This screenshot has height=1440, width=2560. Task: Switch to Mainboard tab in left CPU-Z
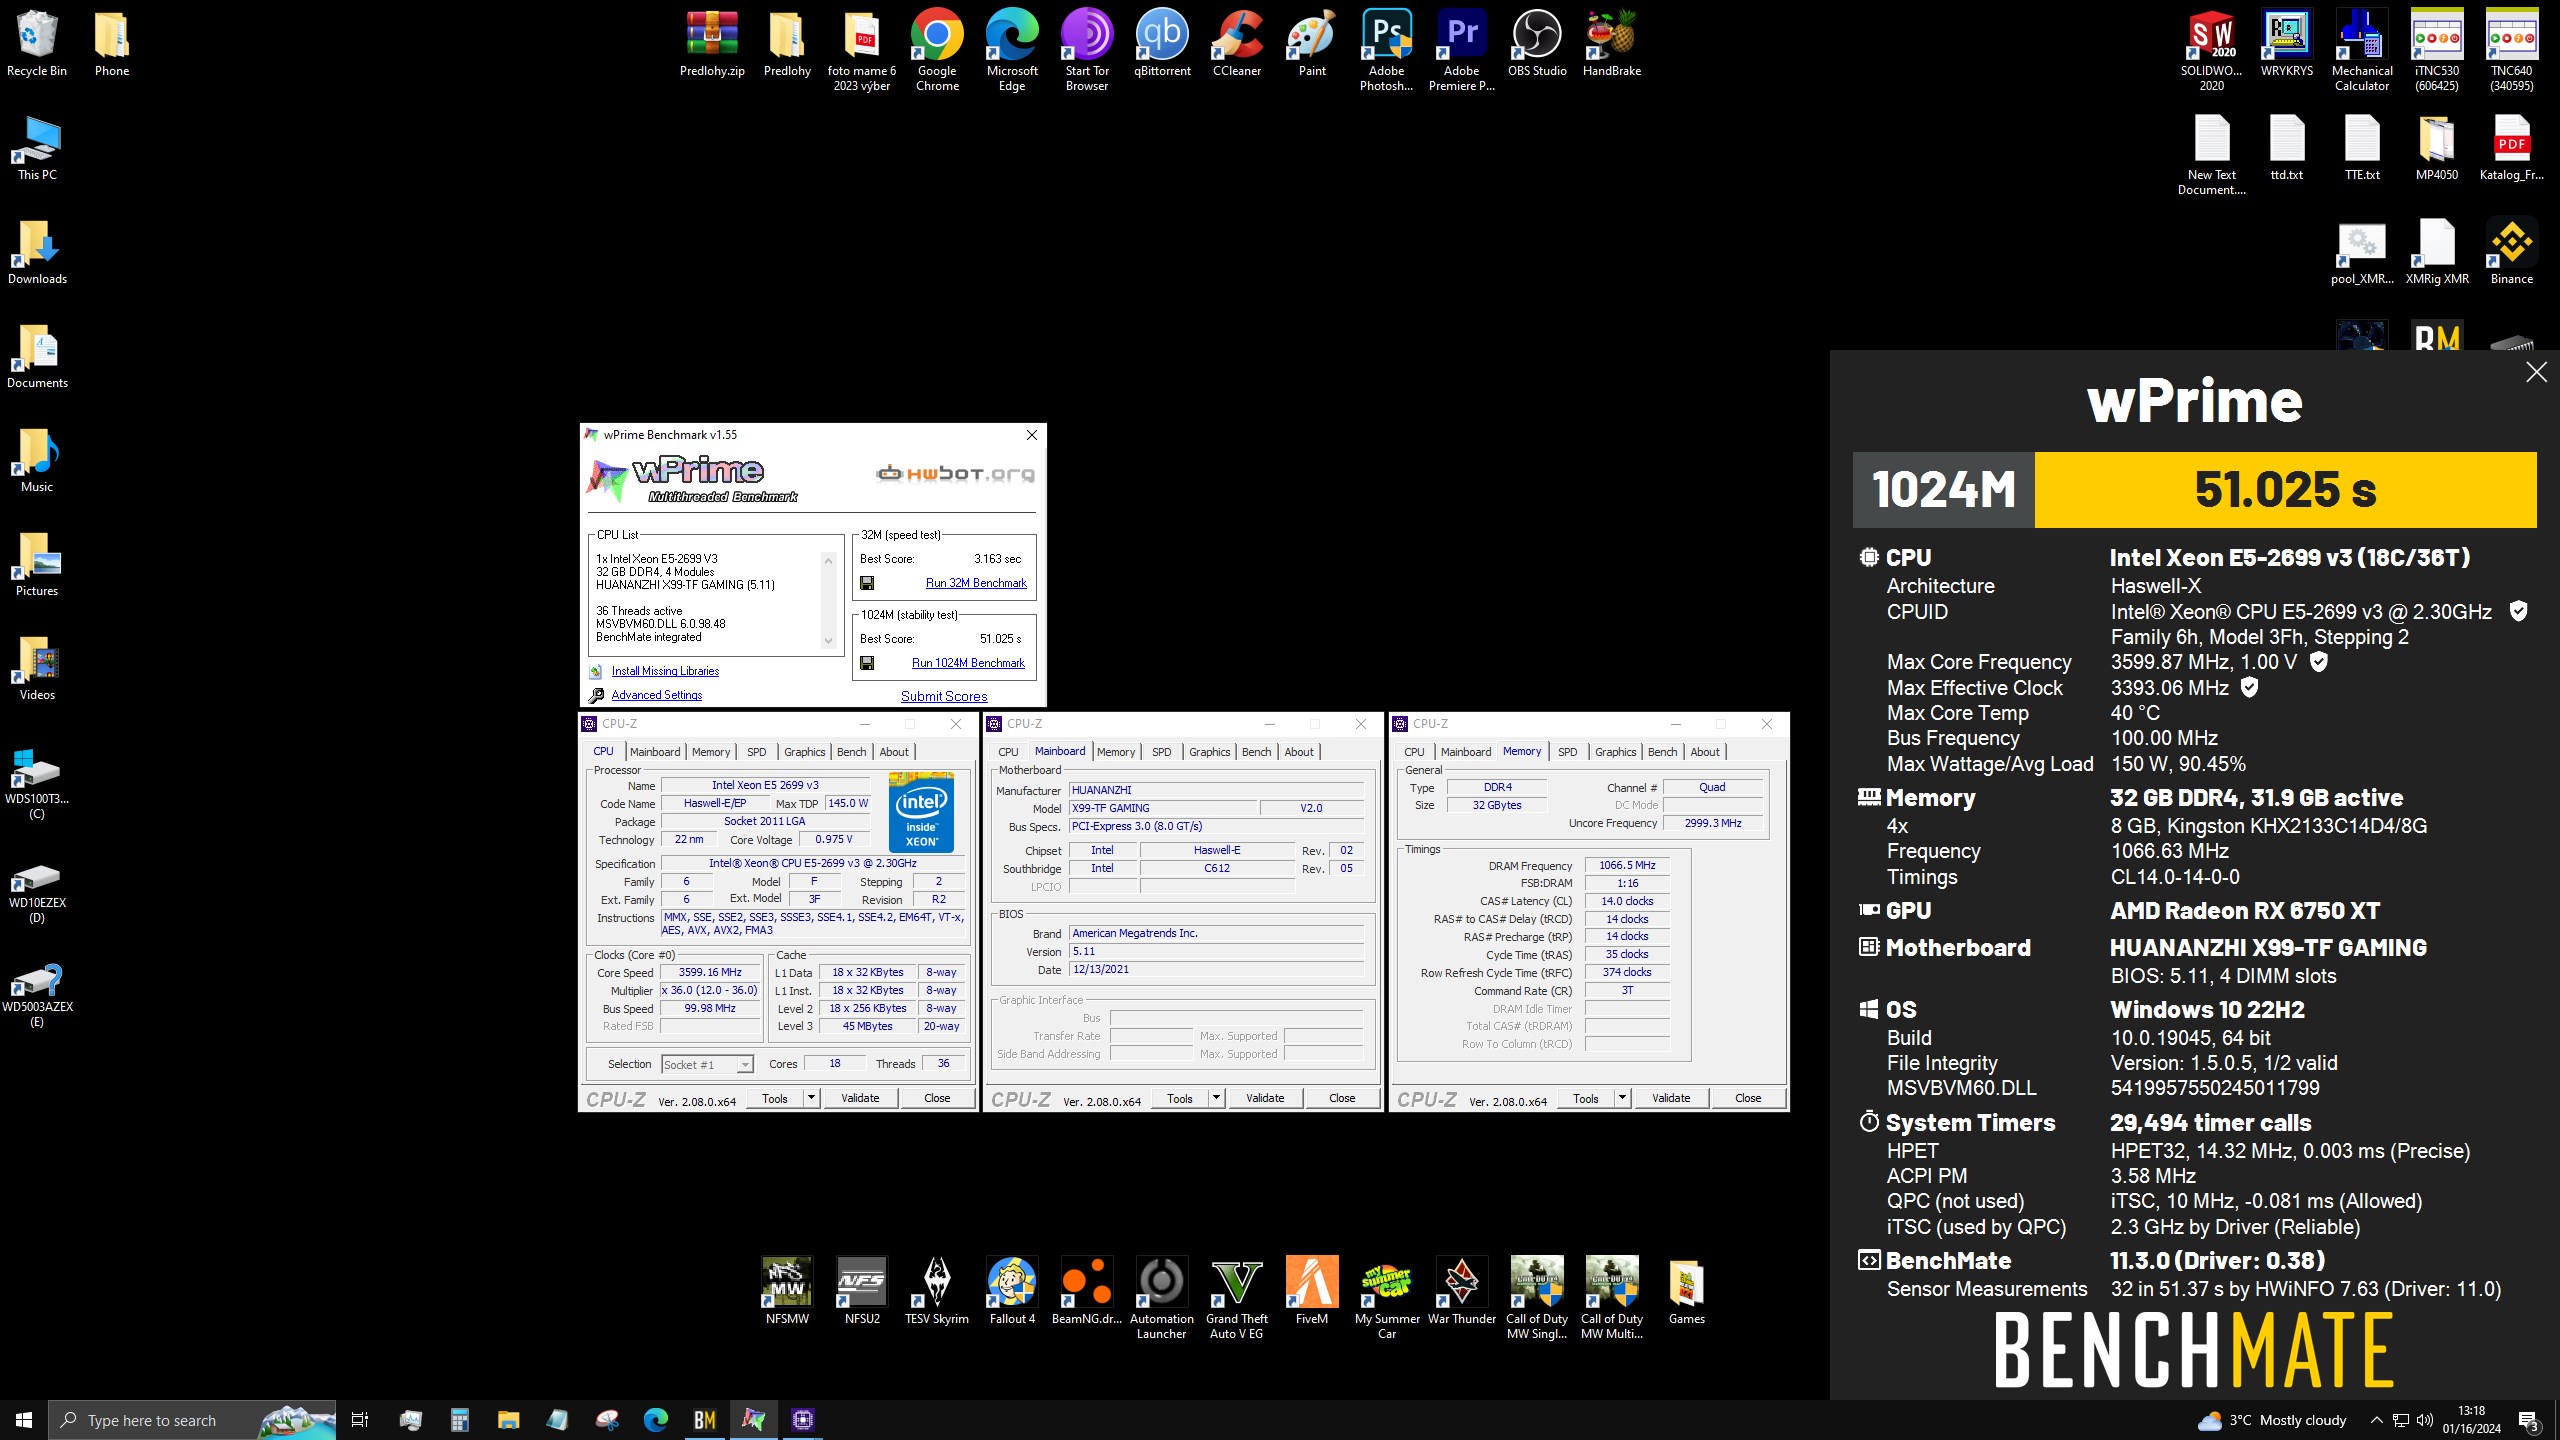655,752
